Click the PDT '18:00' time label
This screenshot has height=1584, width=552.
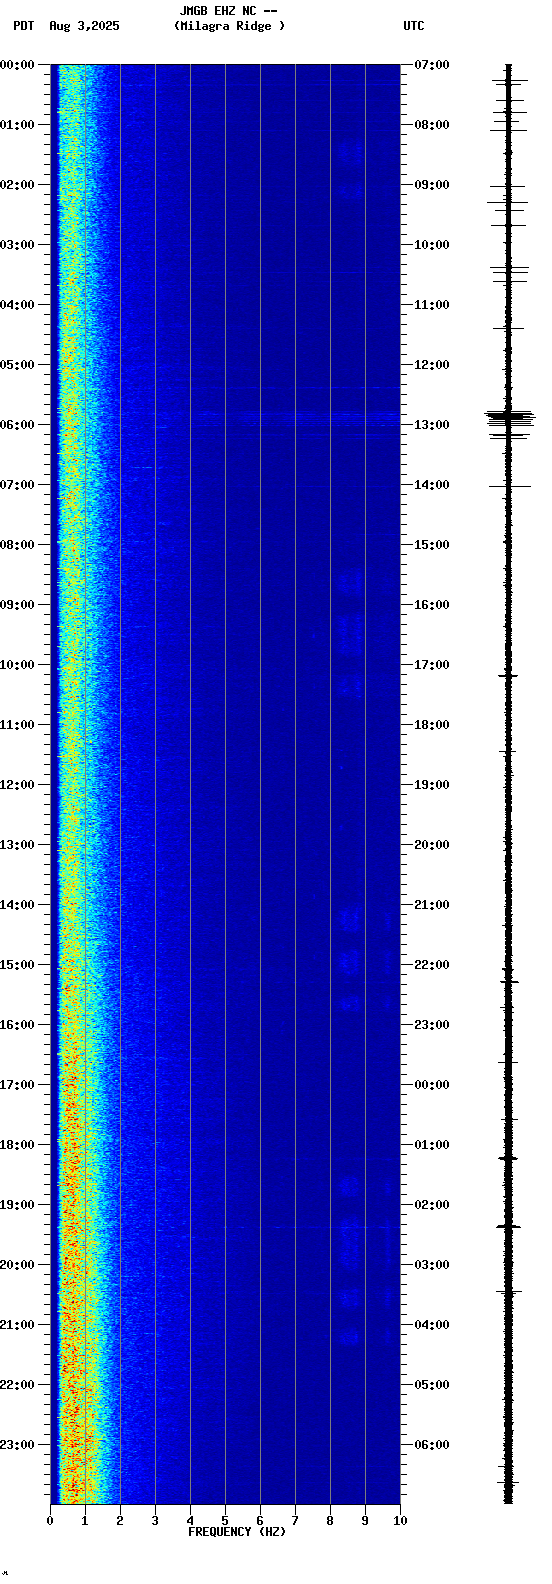[x=17, y=1145]
